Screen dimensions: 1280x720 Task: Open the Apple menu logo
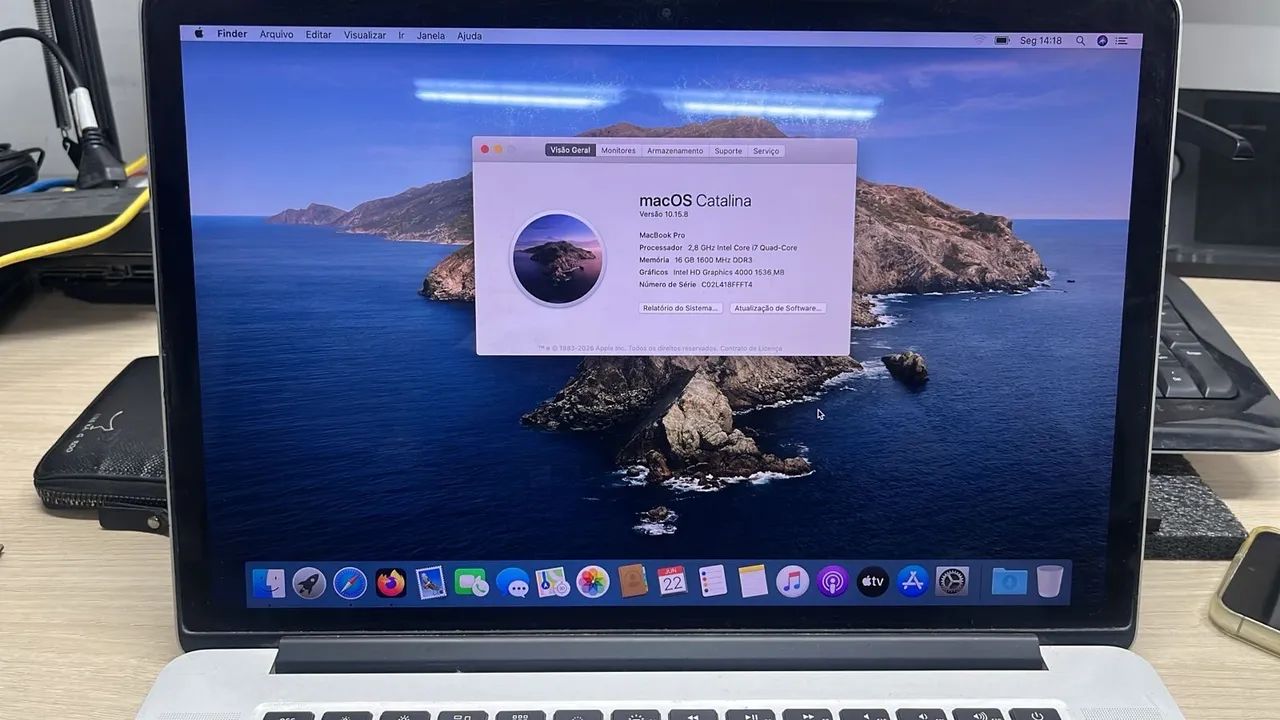tap(198, 34)
